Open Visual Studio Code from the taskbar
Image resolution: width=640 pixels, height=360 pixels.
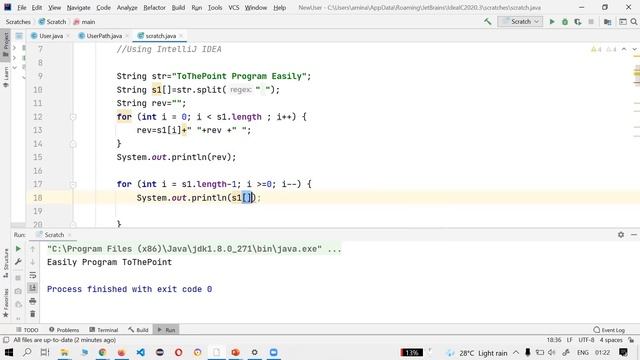pos(140,352)
